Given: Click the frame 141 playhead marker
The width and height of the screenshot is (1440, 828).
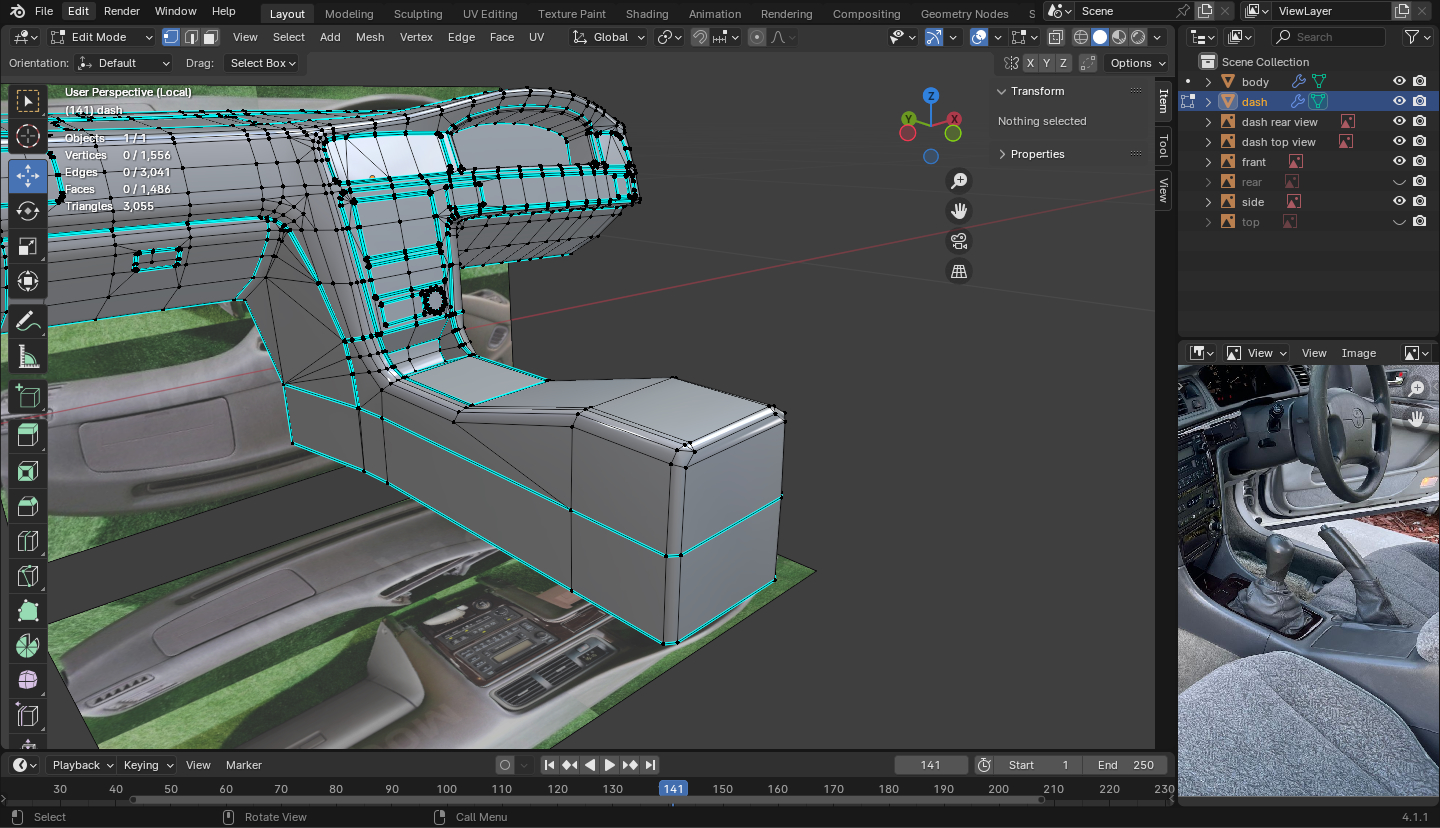Looking at the screenshot, I should point(673,789).
